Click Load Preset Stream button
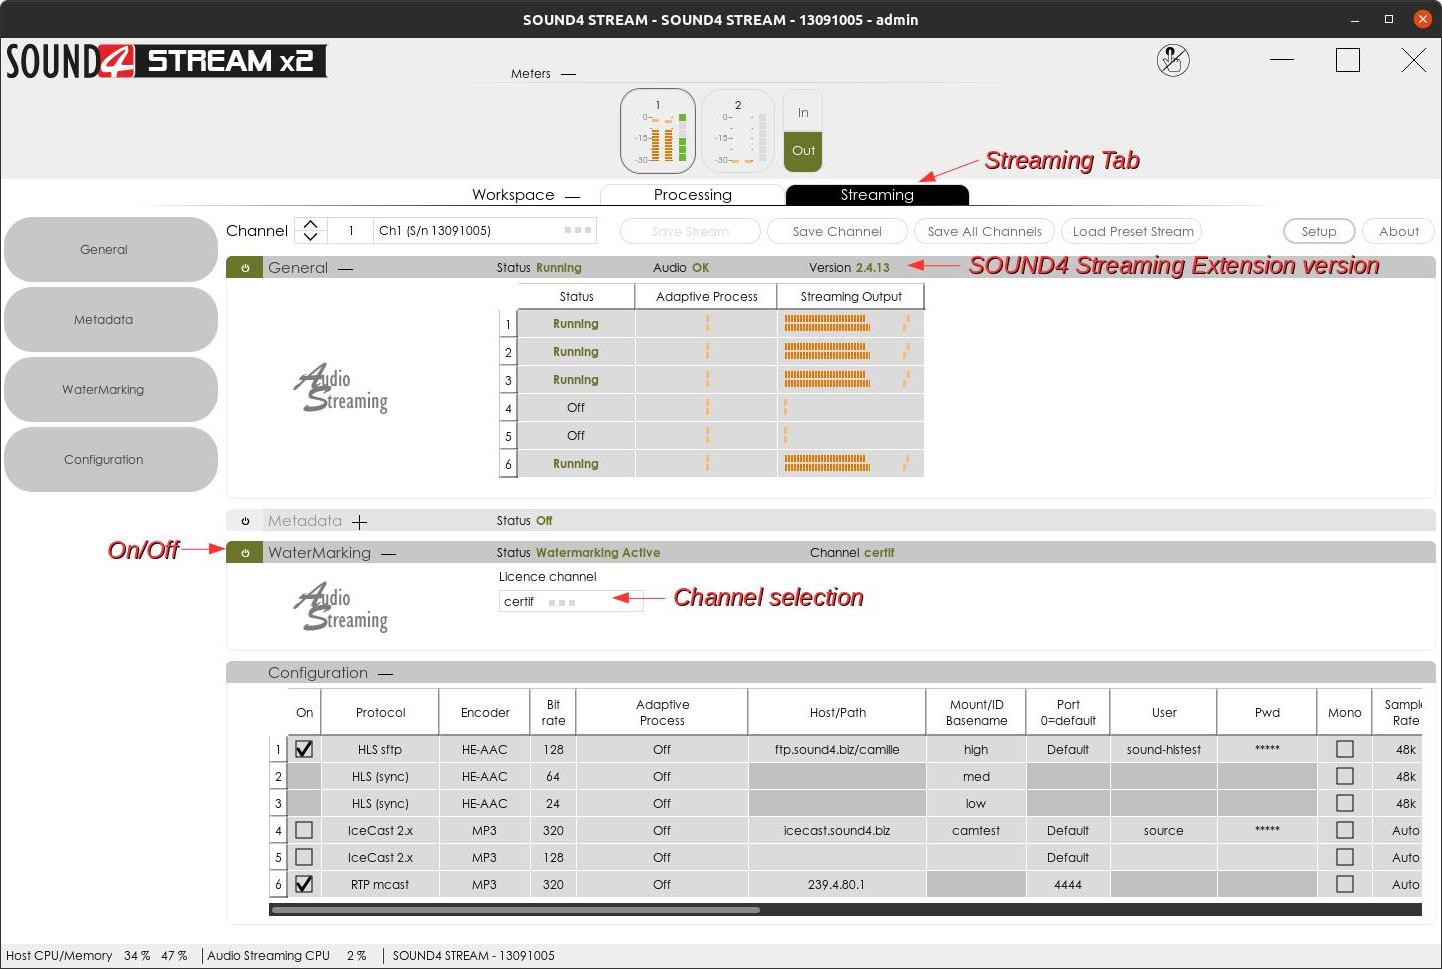Viewport: 1442px width, 969px height. pos(1132,231)
